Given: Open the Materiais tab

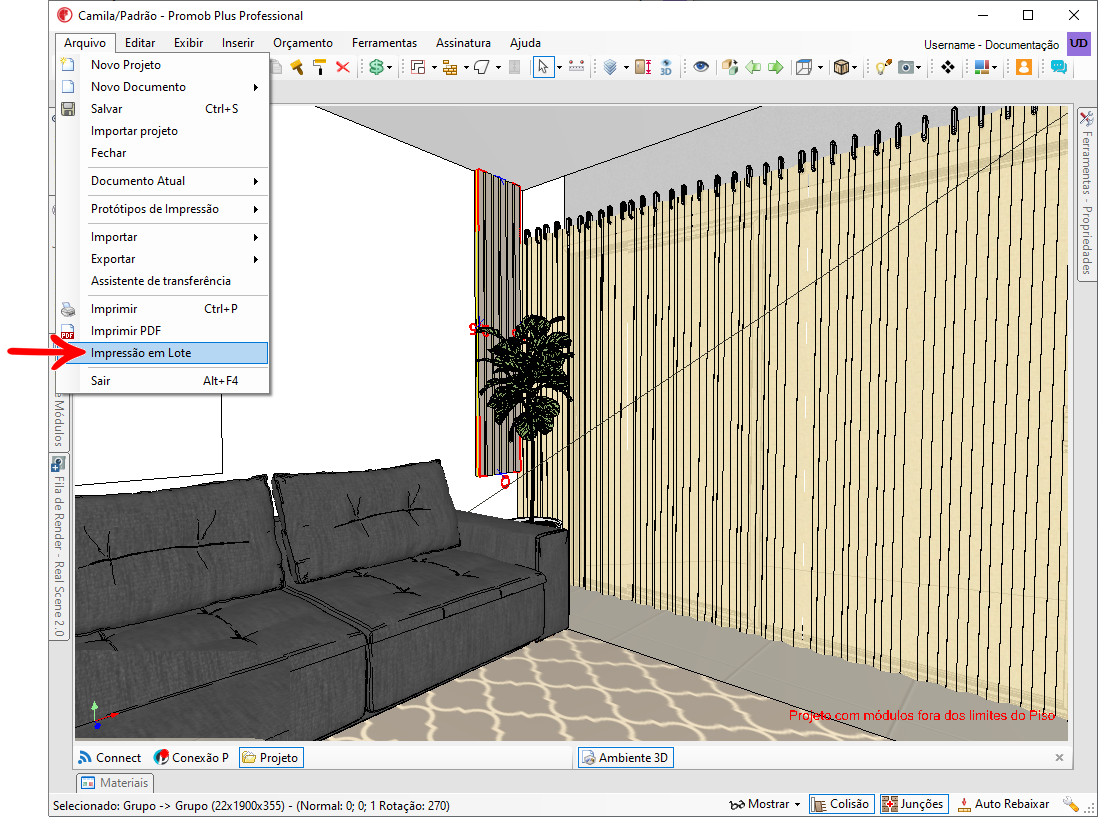Looking at the screenshot, I should [x=115, y=782].
